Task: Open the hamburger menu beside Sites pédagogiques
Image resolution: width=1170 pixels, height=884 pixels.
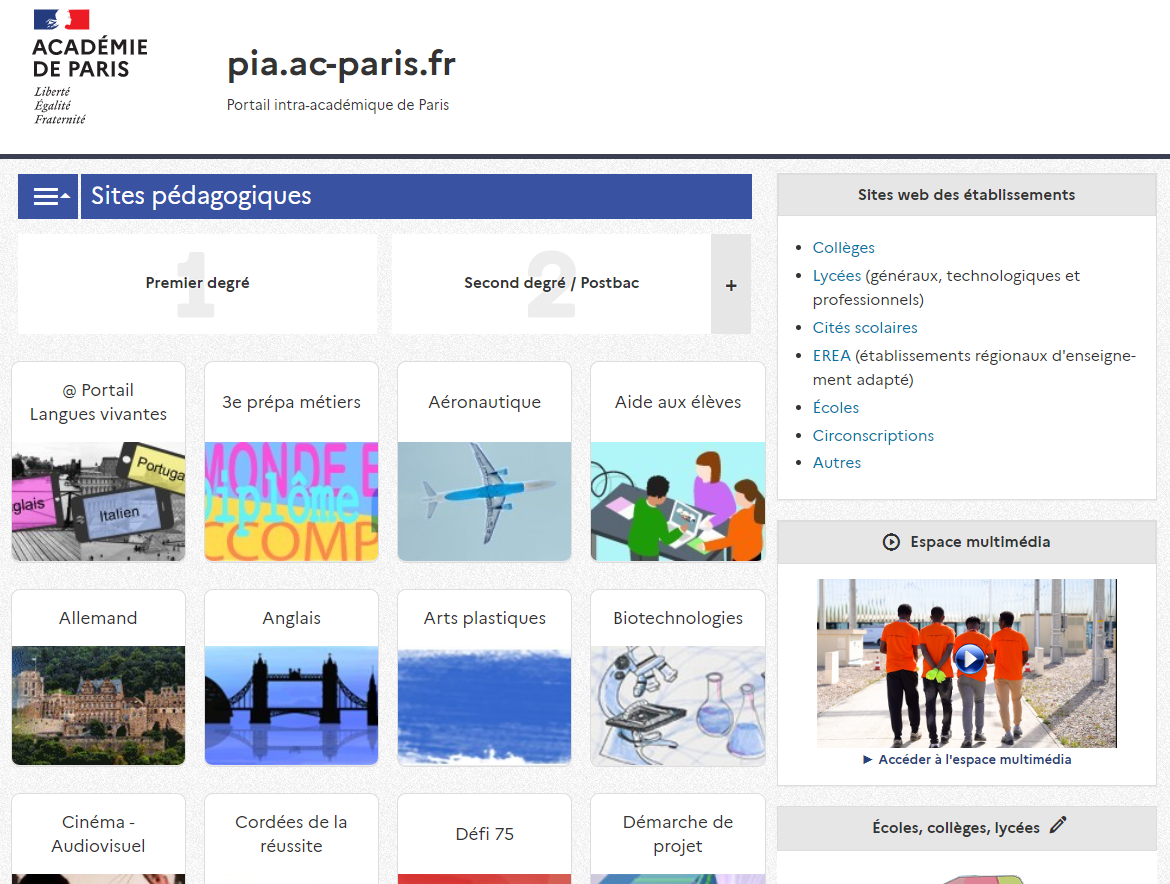Action: click(x=49, y=196)
